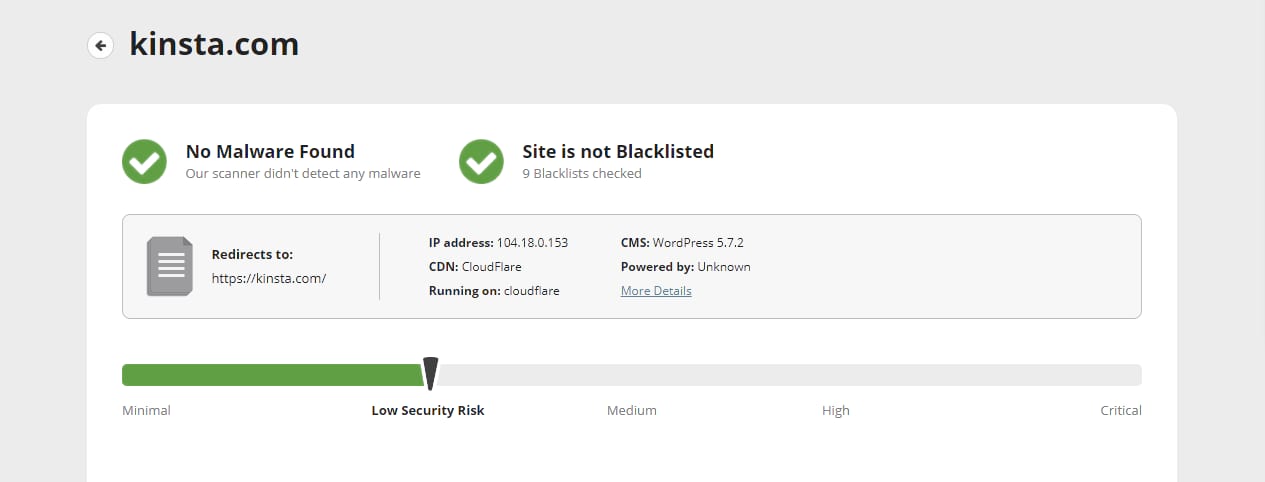This screenshot has height=482, width=1265.
Task: Click the CMS: WordPress 5.7.2 entry
Action: 682,243
